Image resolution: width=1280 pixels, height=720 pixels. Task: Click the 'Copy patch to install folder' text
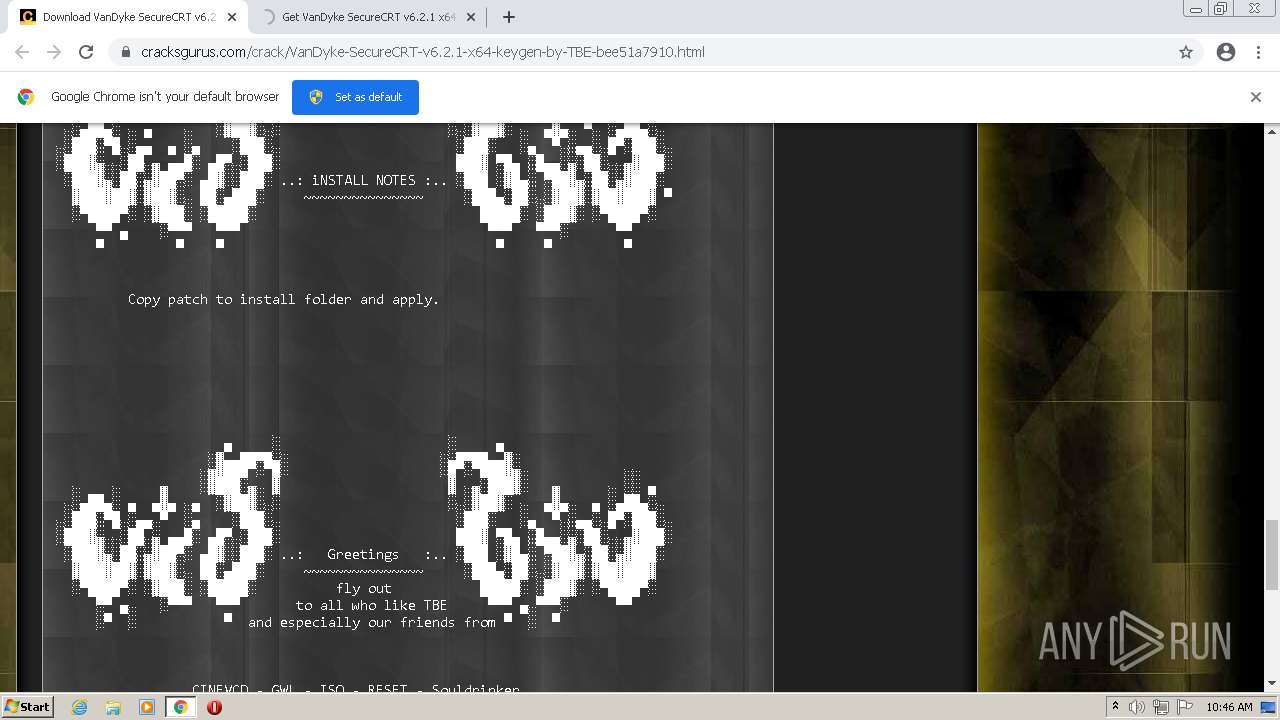coord(283,299)
